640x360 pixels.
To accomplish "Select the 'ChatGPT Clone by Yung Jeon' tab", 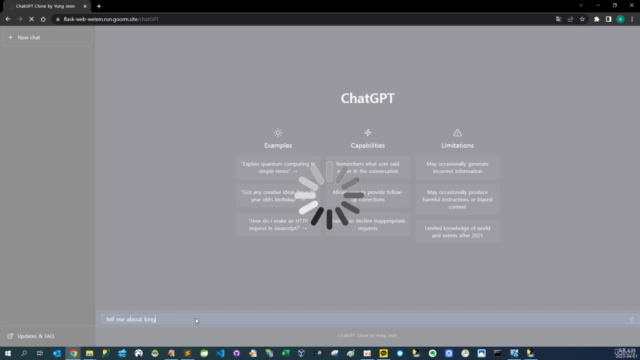I will 45,6.
